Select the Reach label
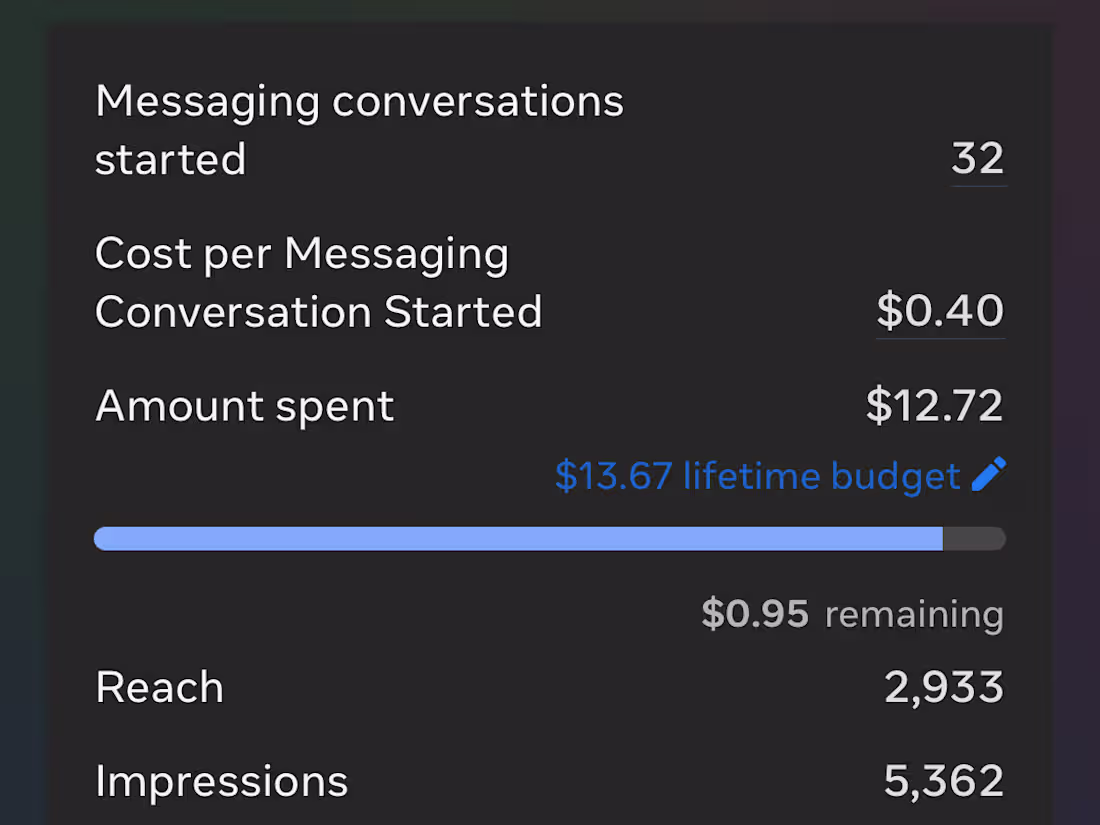The width and height of the screenshot is (1100, 825). [x=160, y=687]
